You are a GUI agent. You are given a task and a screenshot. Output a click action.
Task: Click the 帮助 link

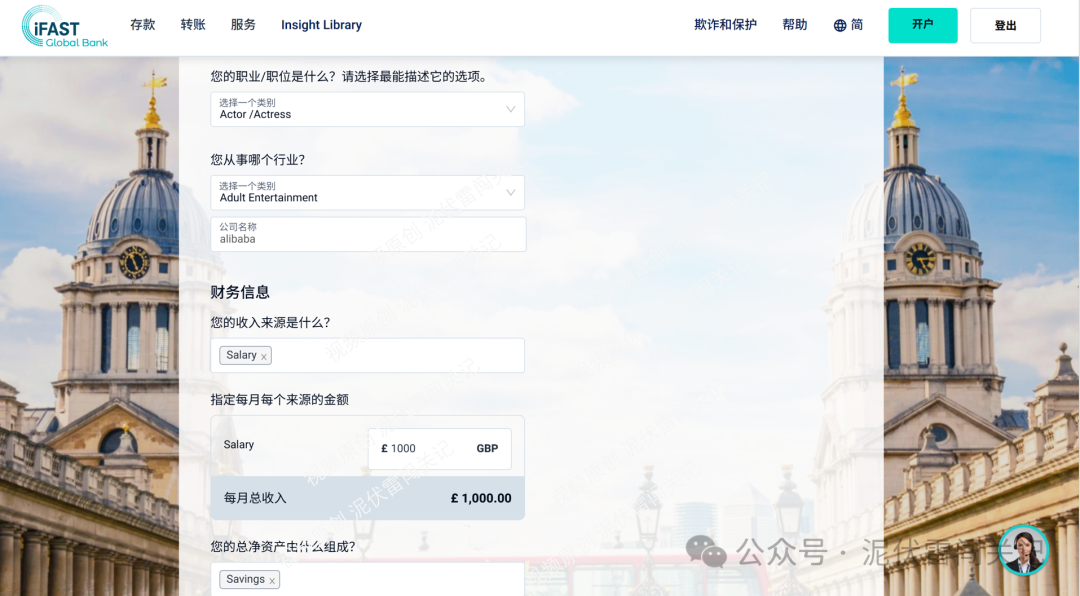(795, 24)
